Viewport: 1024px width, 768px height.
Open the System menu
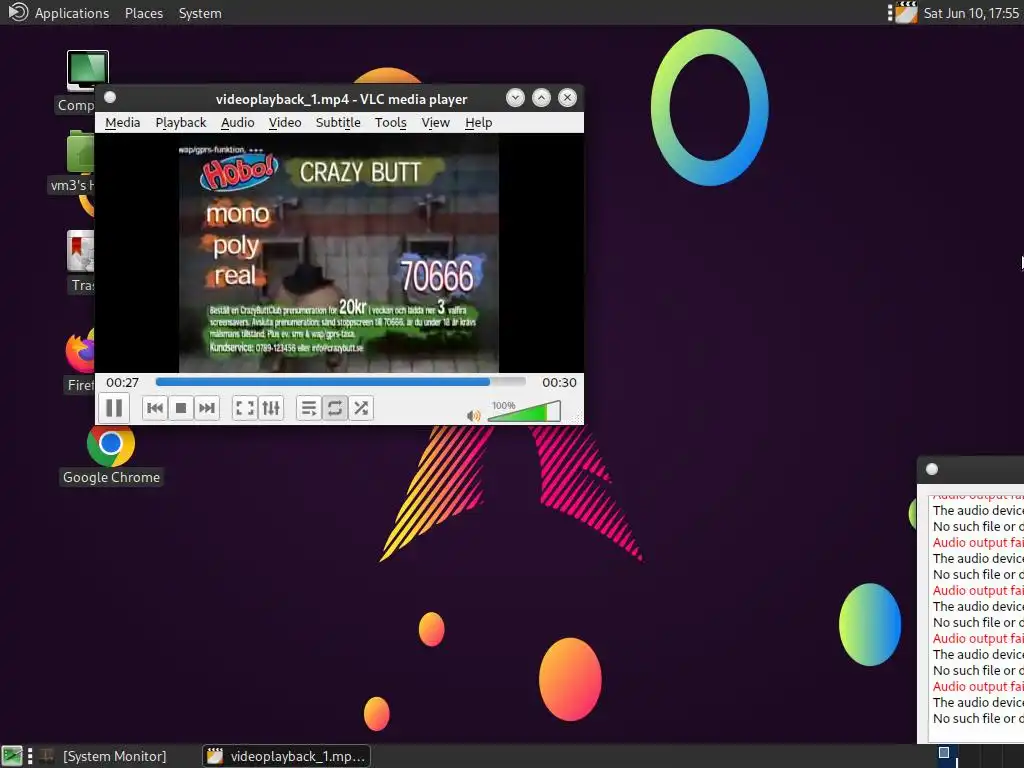pos(200,13)
